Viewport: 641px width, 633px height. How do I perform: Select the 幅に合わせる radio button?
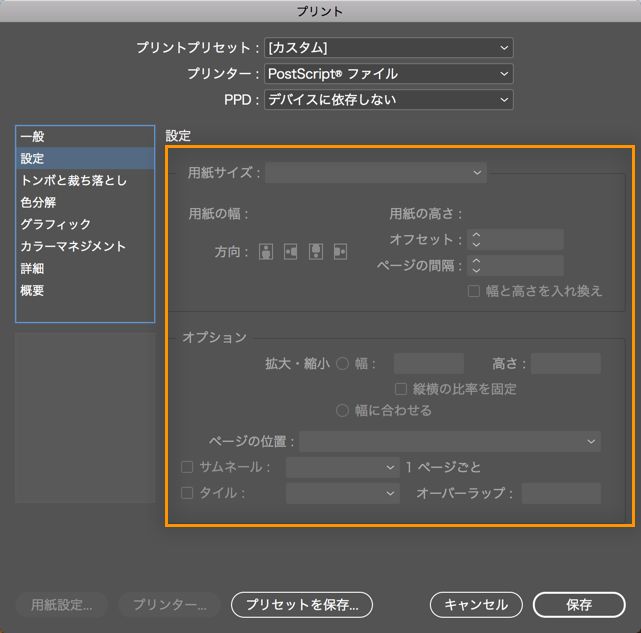pos(342,410)
